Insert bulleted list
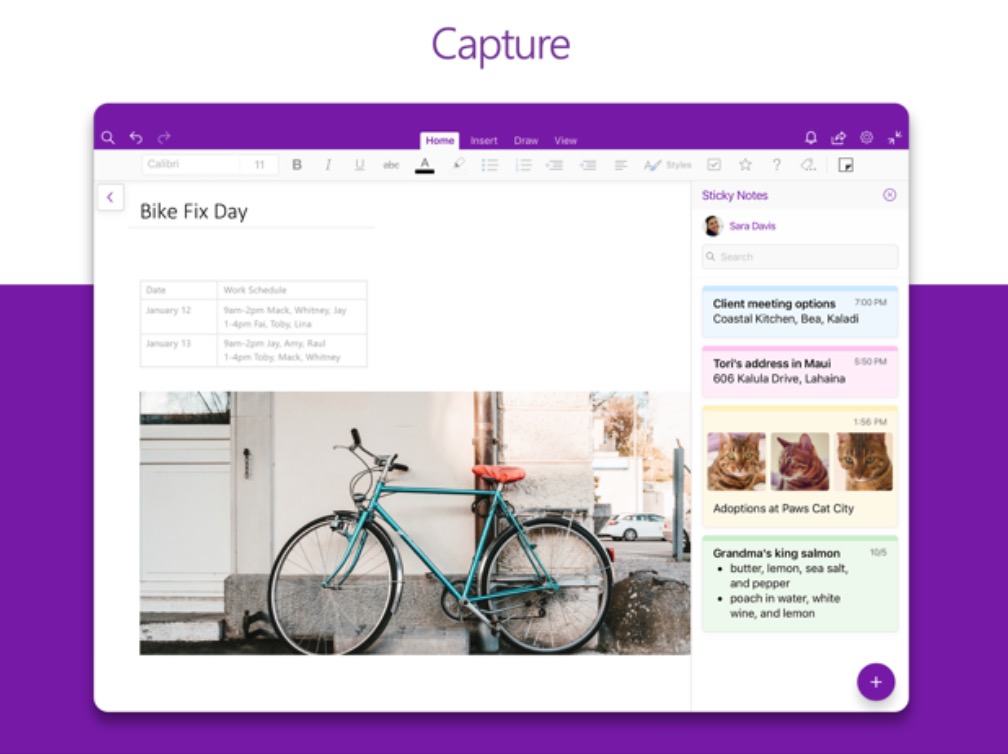Image resolution: width=1008 pixels, height=754 pixels. [x=490, y=165]
